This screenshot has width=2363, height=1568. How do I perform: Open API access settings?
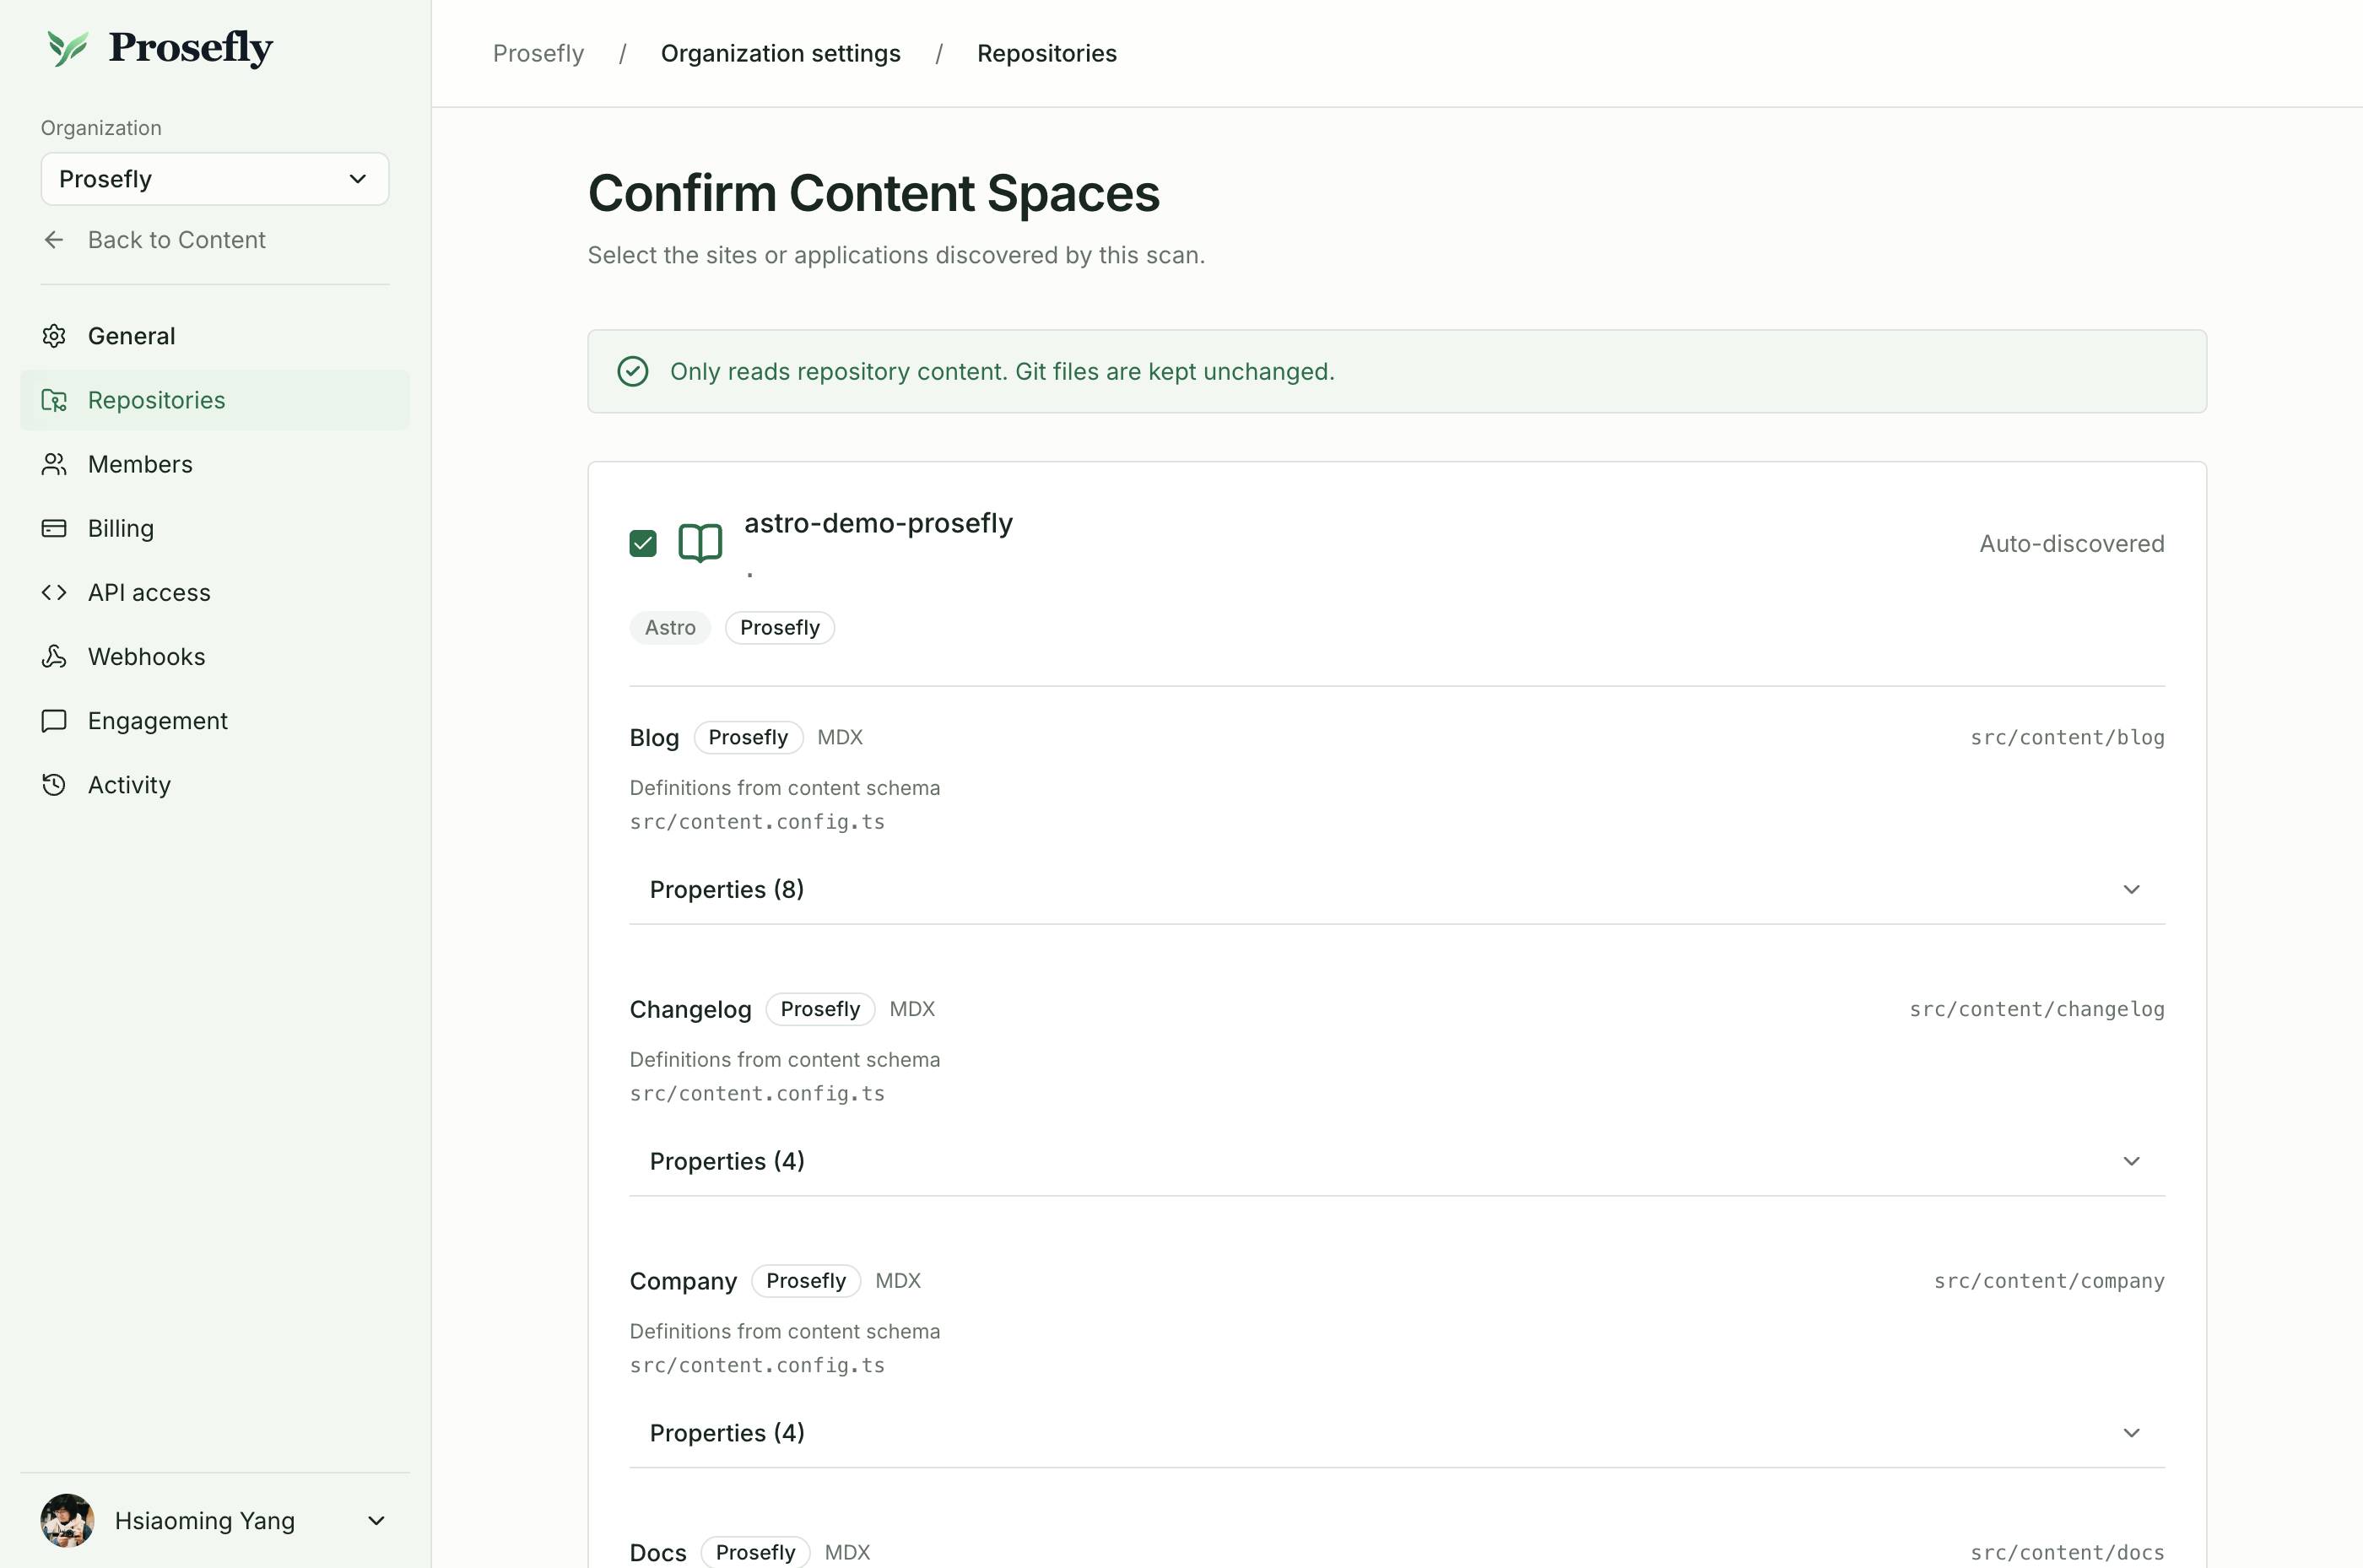tap(215, 592)
